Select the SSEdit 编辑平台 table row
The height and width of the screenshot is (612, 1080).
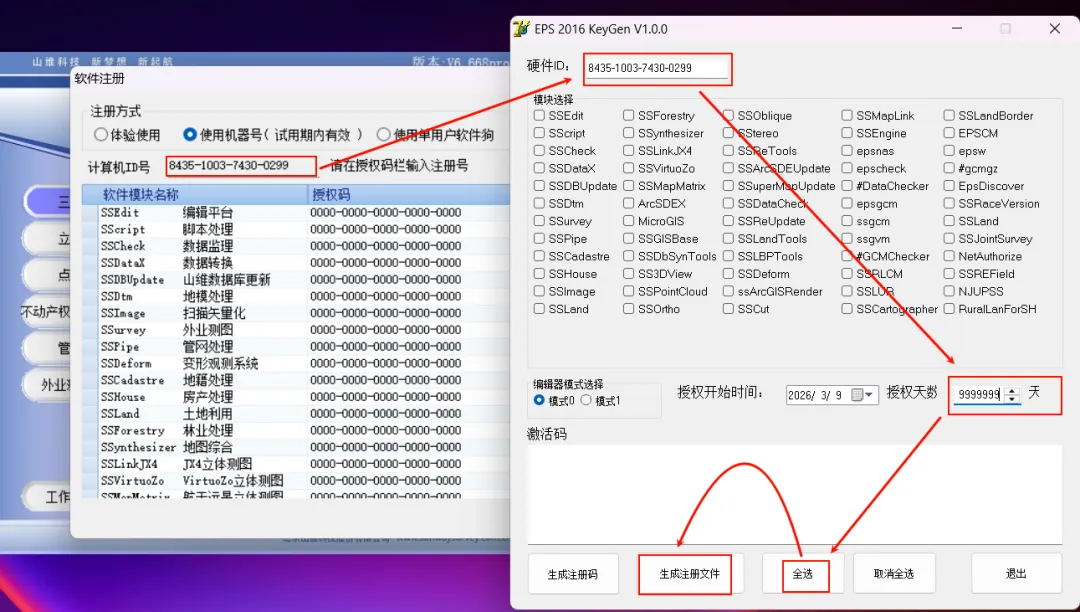296,213
